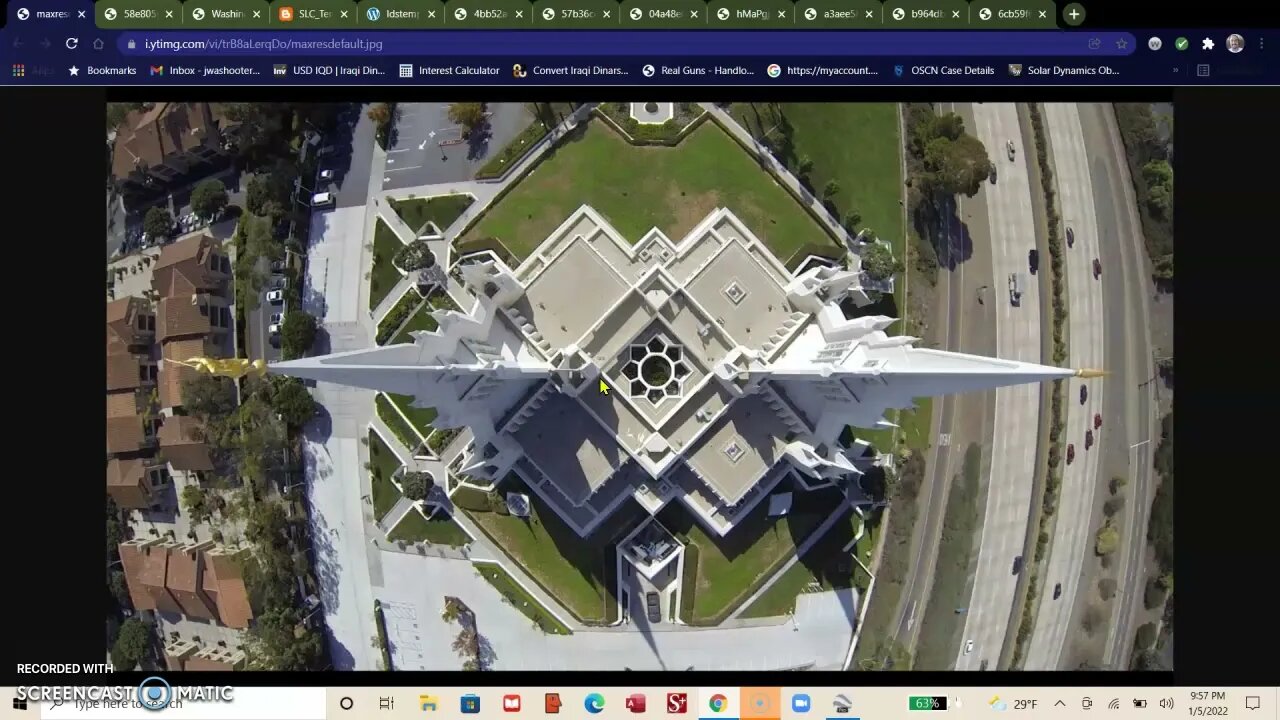The image size is (1280, 720).
Task: Open the system battery tray icon
Action: (1140, 704)
